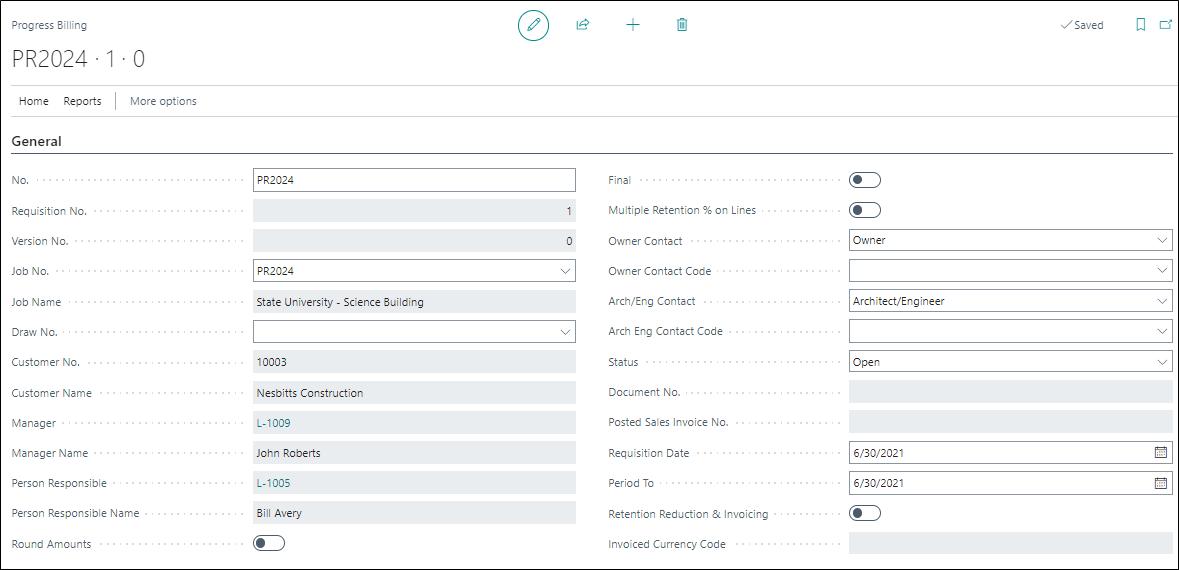Open the Status dropdown
The width and height of the screenshot is (1179, 570).
[x=1161, y=362]
